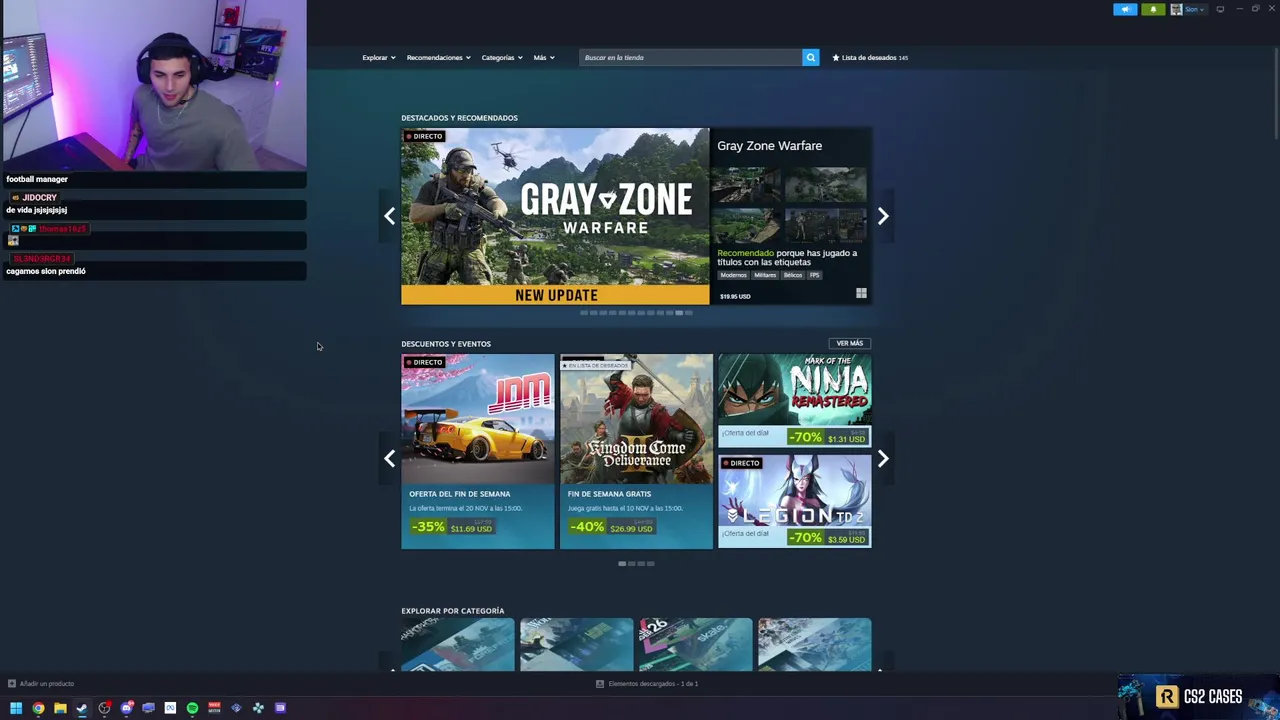
Task: Click the wishlist star icon
Action: [836, 58]
